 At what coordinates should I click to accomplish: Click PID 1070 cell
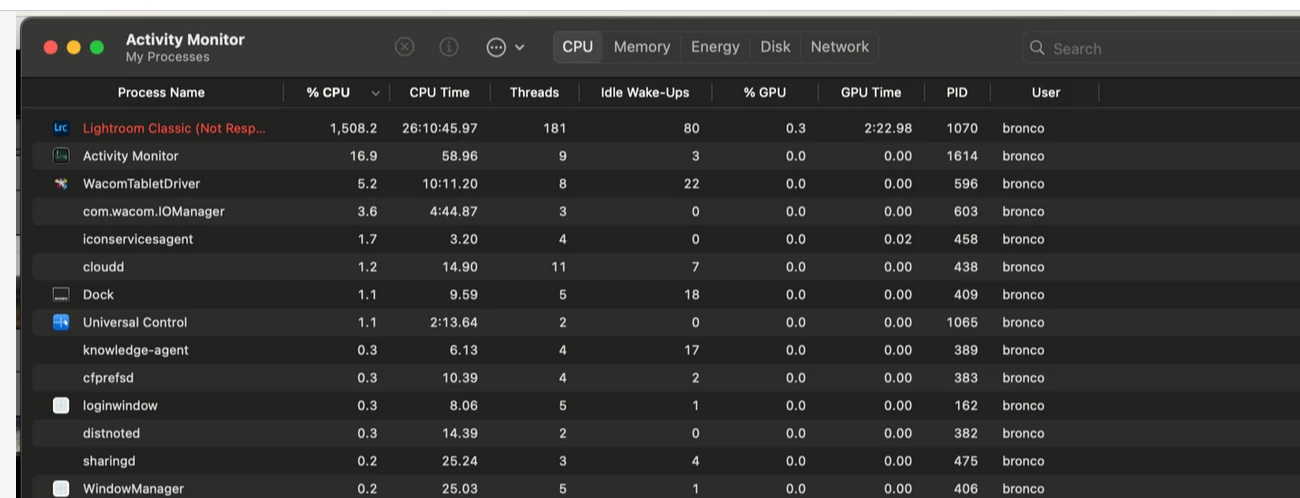(962, 129)
